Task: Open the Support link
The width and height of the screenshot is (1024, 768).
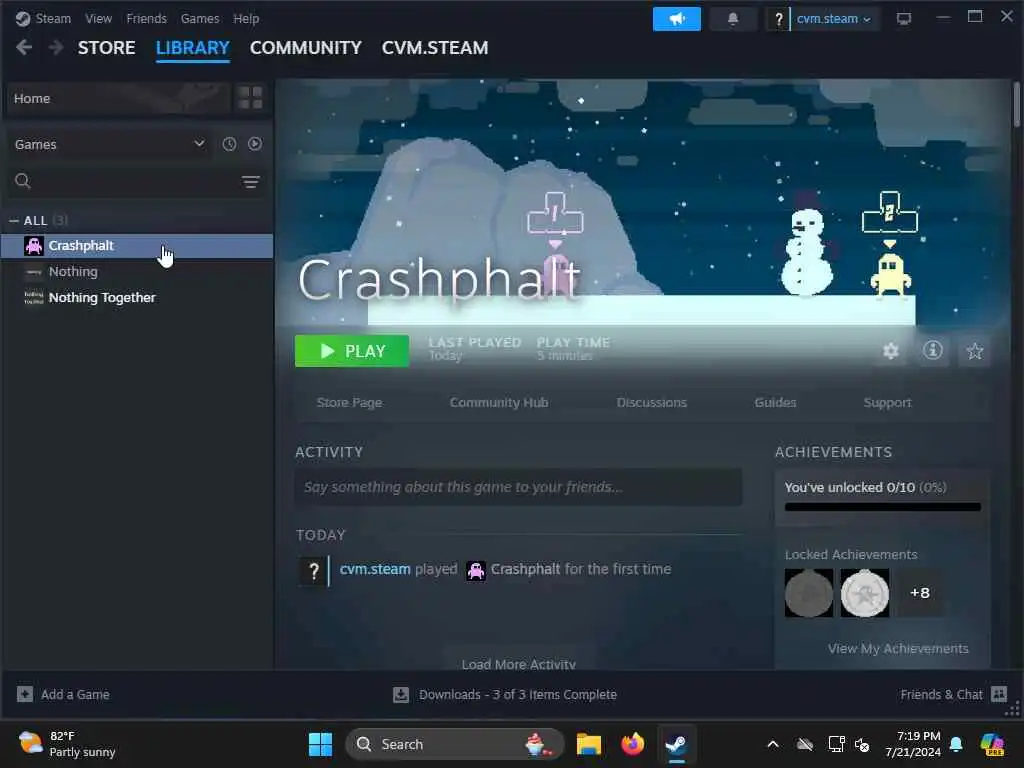Action: click(887, 402)
